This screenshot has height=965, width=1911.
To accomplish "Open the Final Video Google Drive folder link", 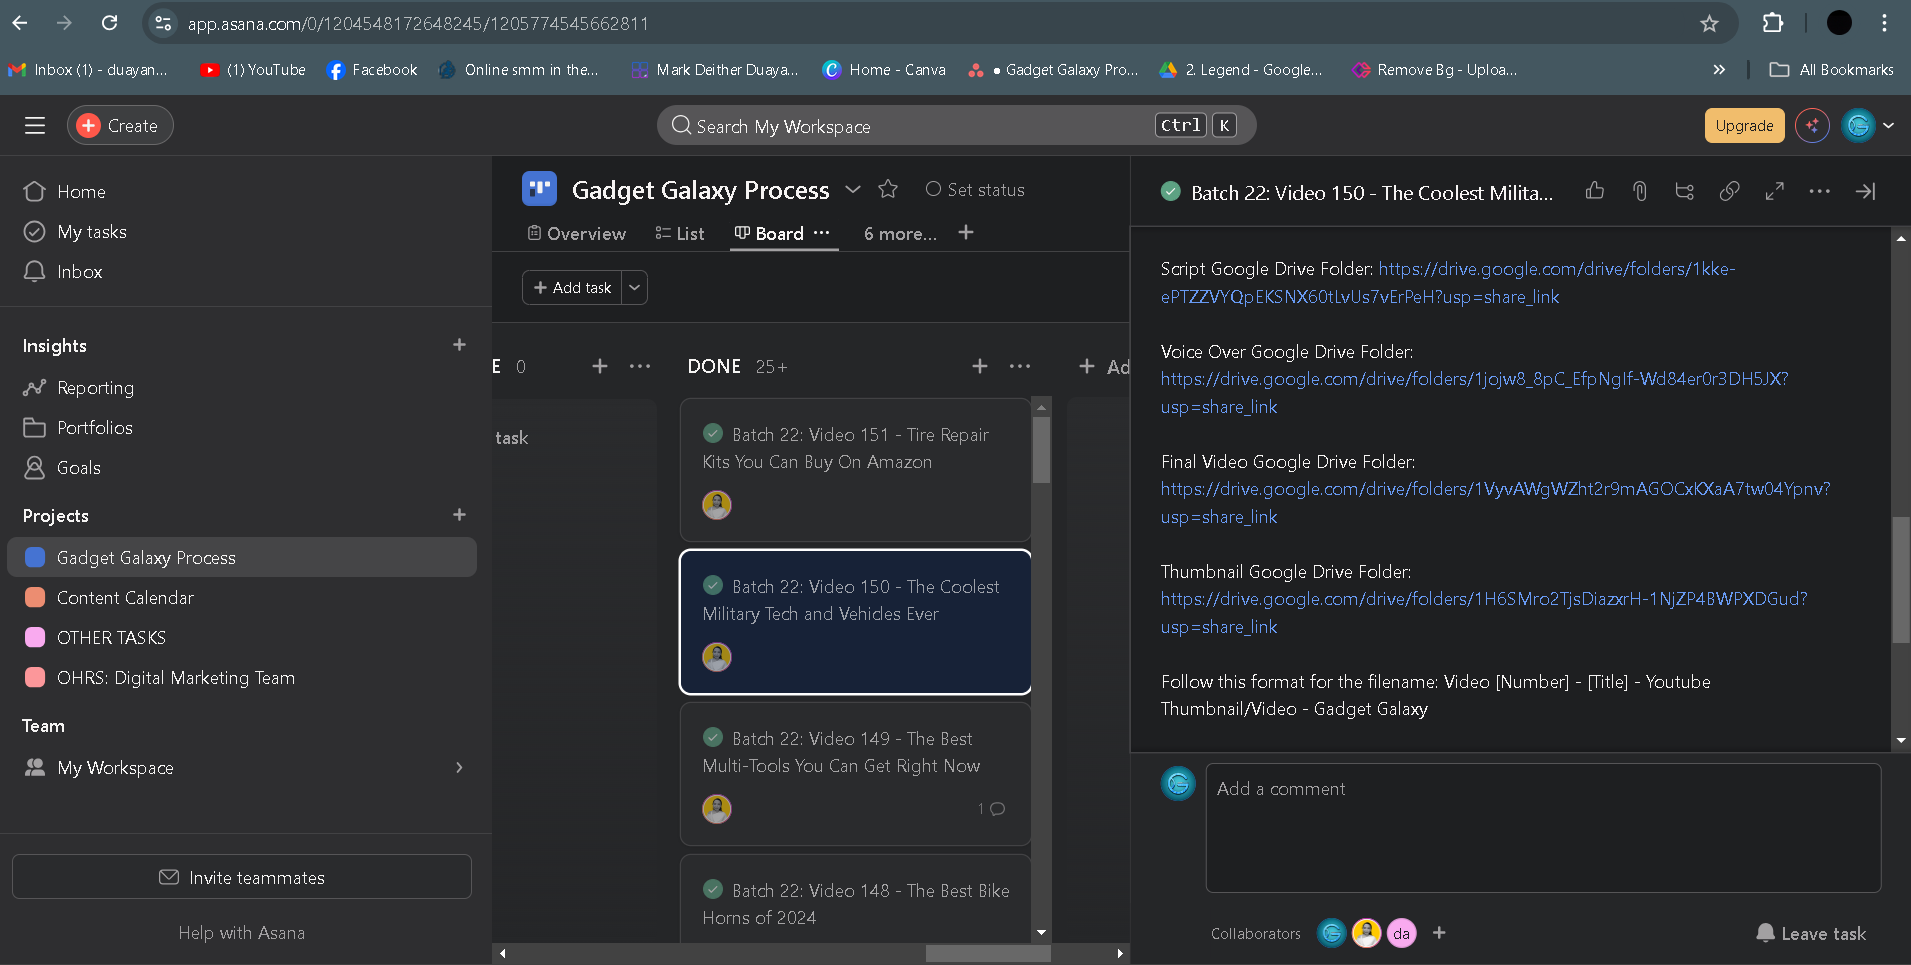I will pyautogui.click(x=1496, y=503).
